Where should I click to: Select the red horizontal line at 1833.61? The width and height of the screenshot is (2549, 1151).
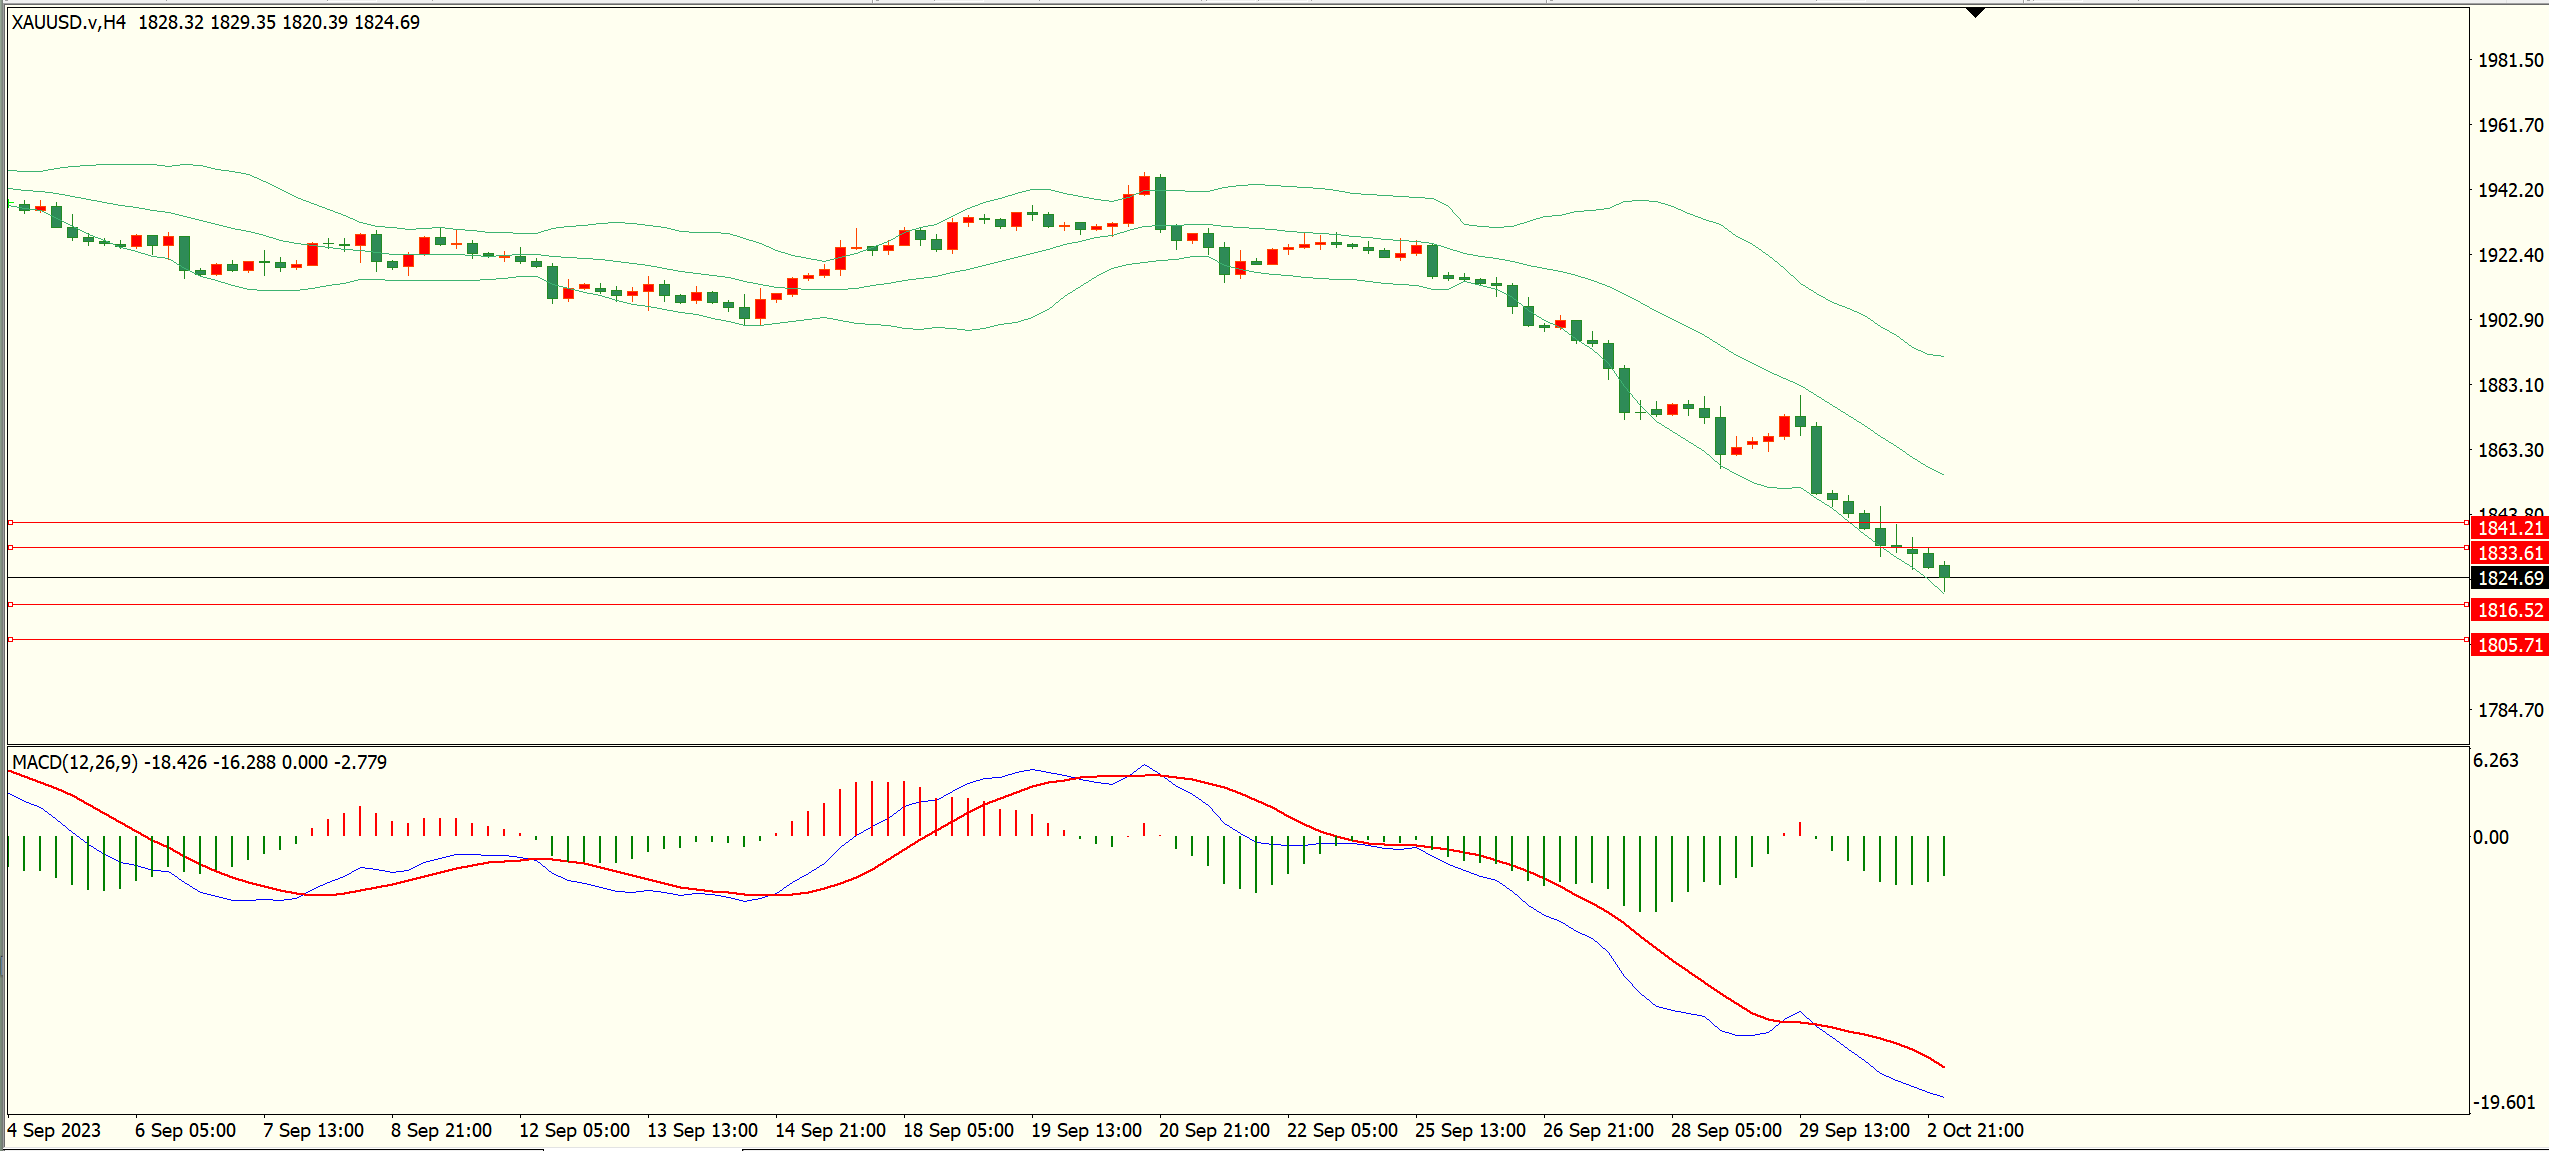click(x=1238, y=548)
